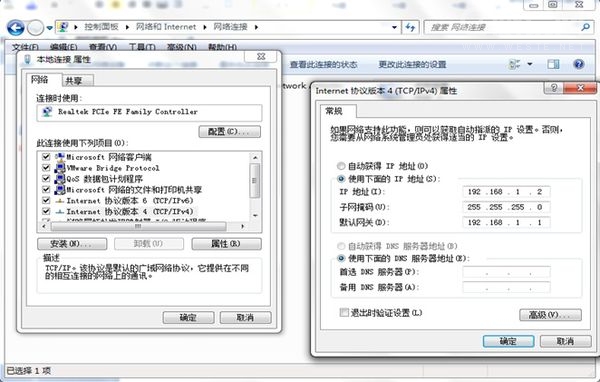The width and height of the screenshot is (600, 382).
Task: Select 使用下面的 IP 地址 radio button
Action: point(341,179)
